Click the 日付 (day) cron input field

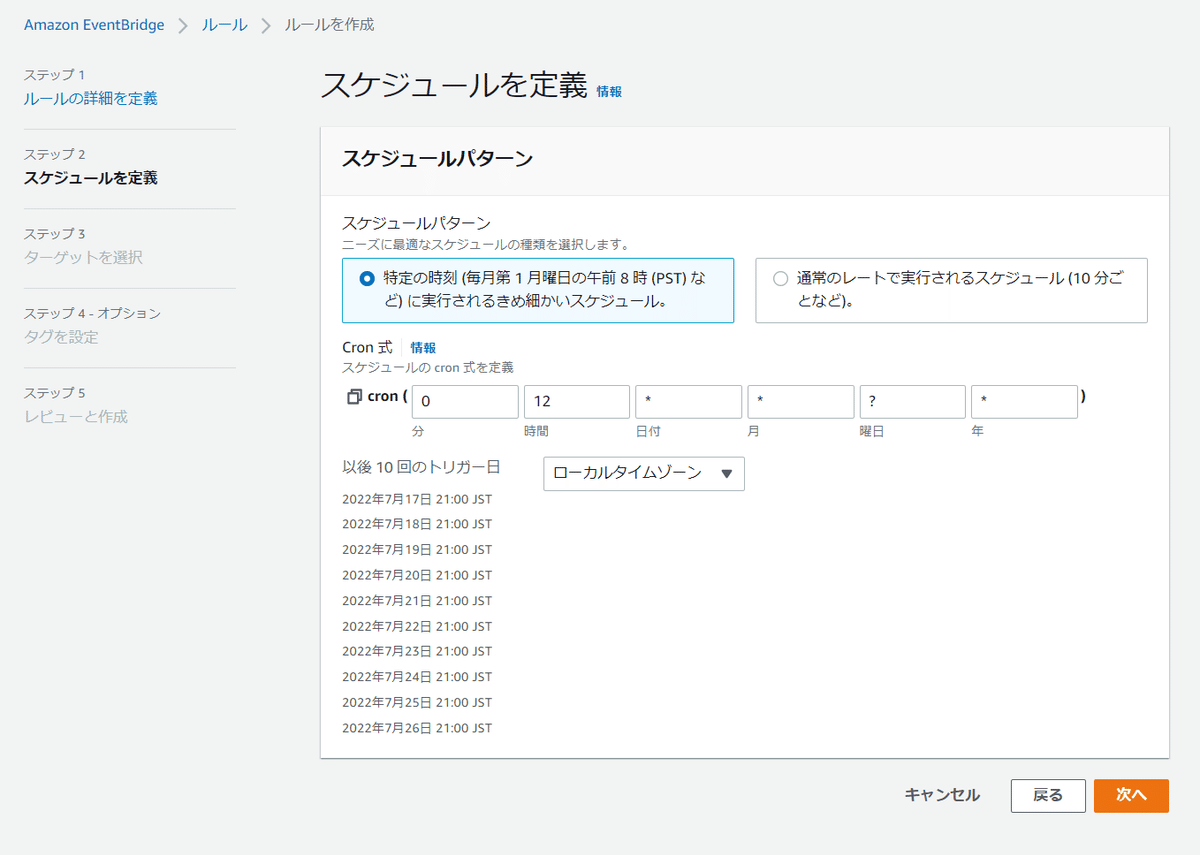click(688, 401)
